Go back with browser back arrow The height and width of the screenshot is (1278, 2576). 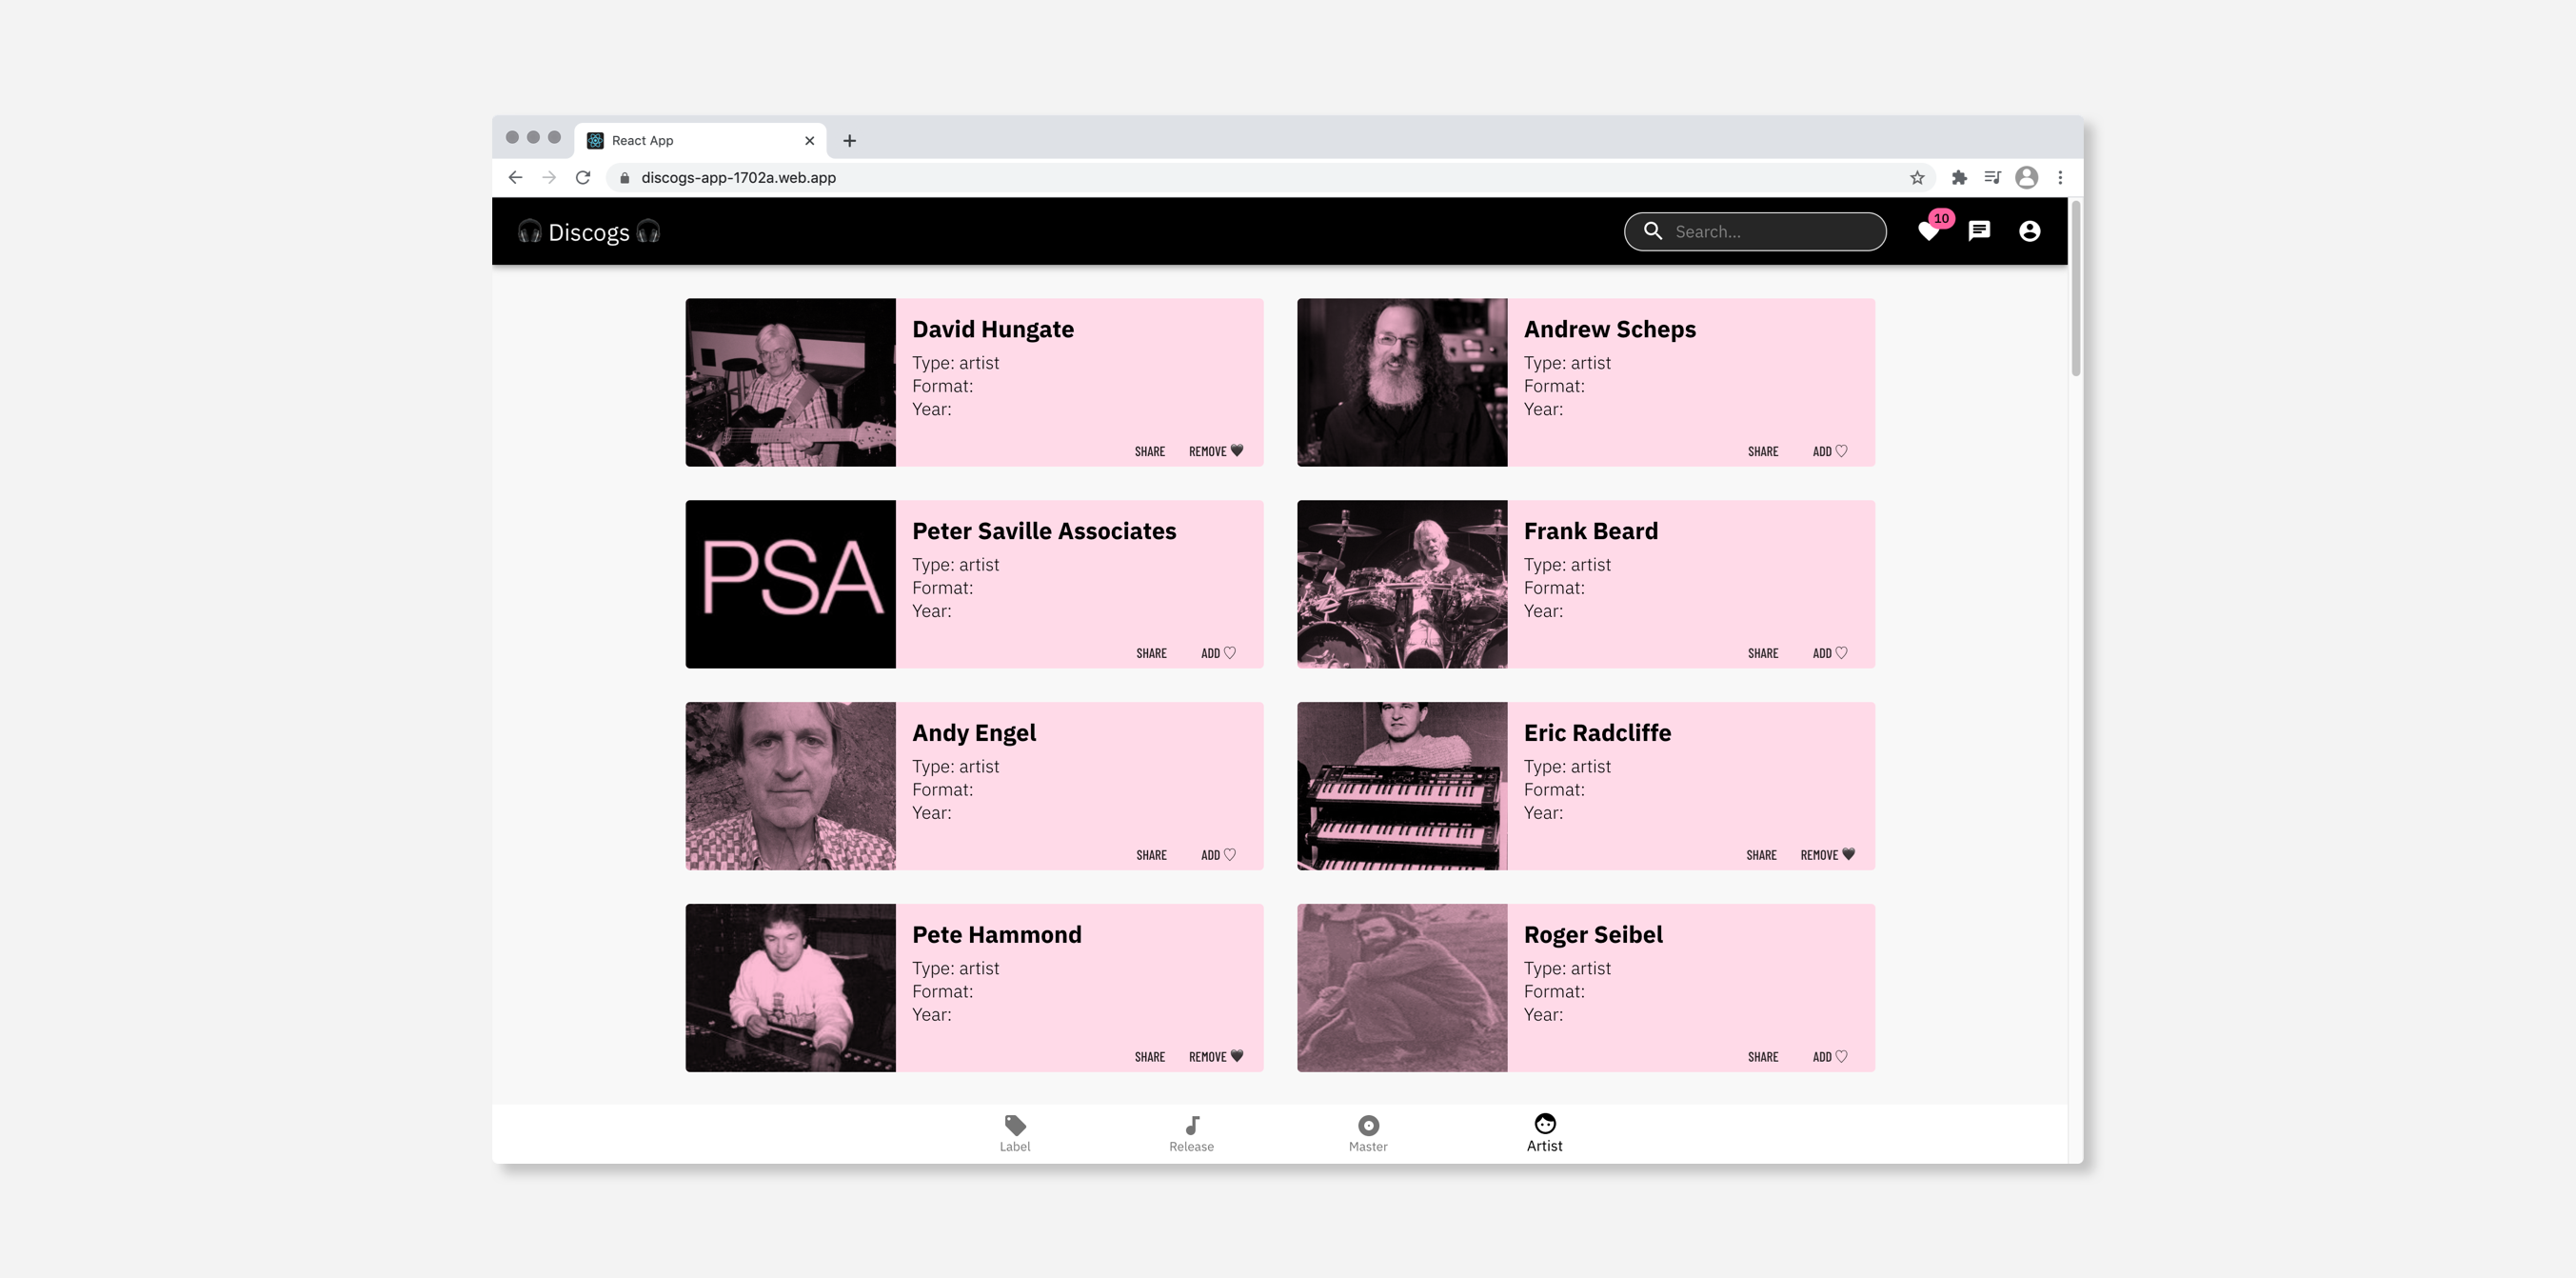[515, 177]
